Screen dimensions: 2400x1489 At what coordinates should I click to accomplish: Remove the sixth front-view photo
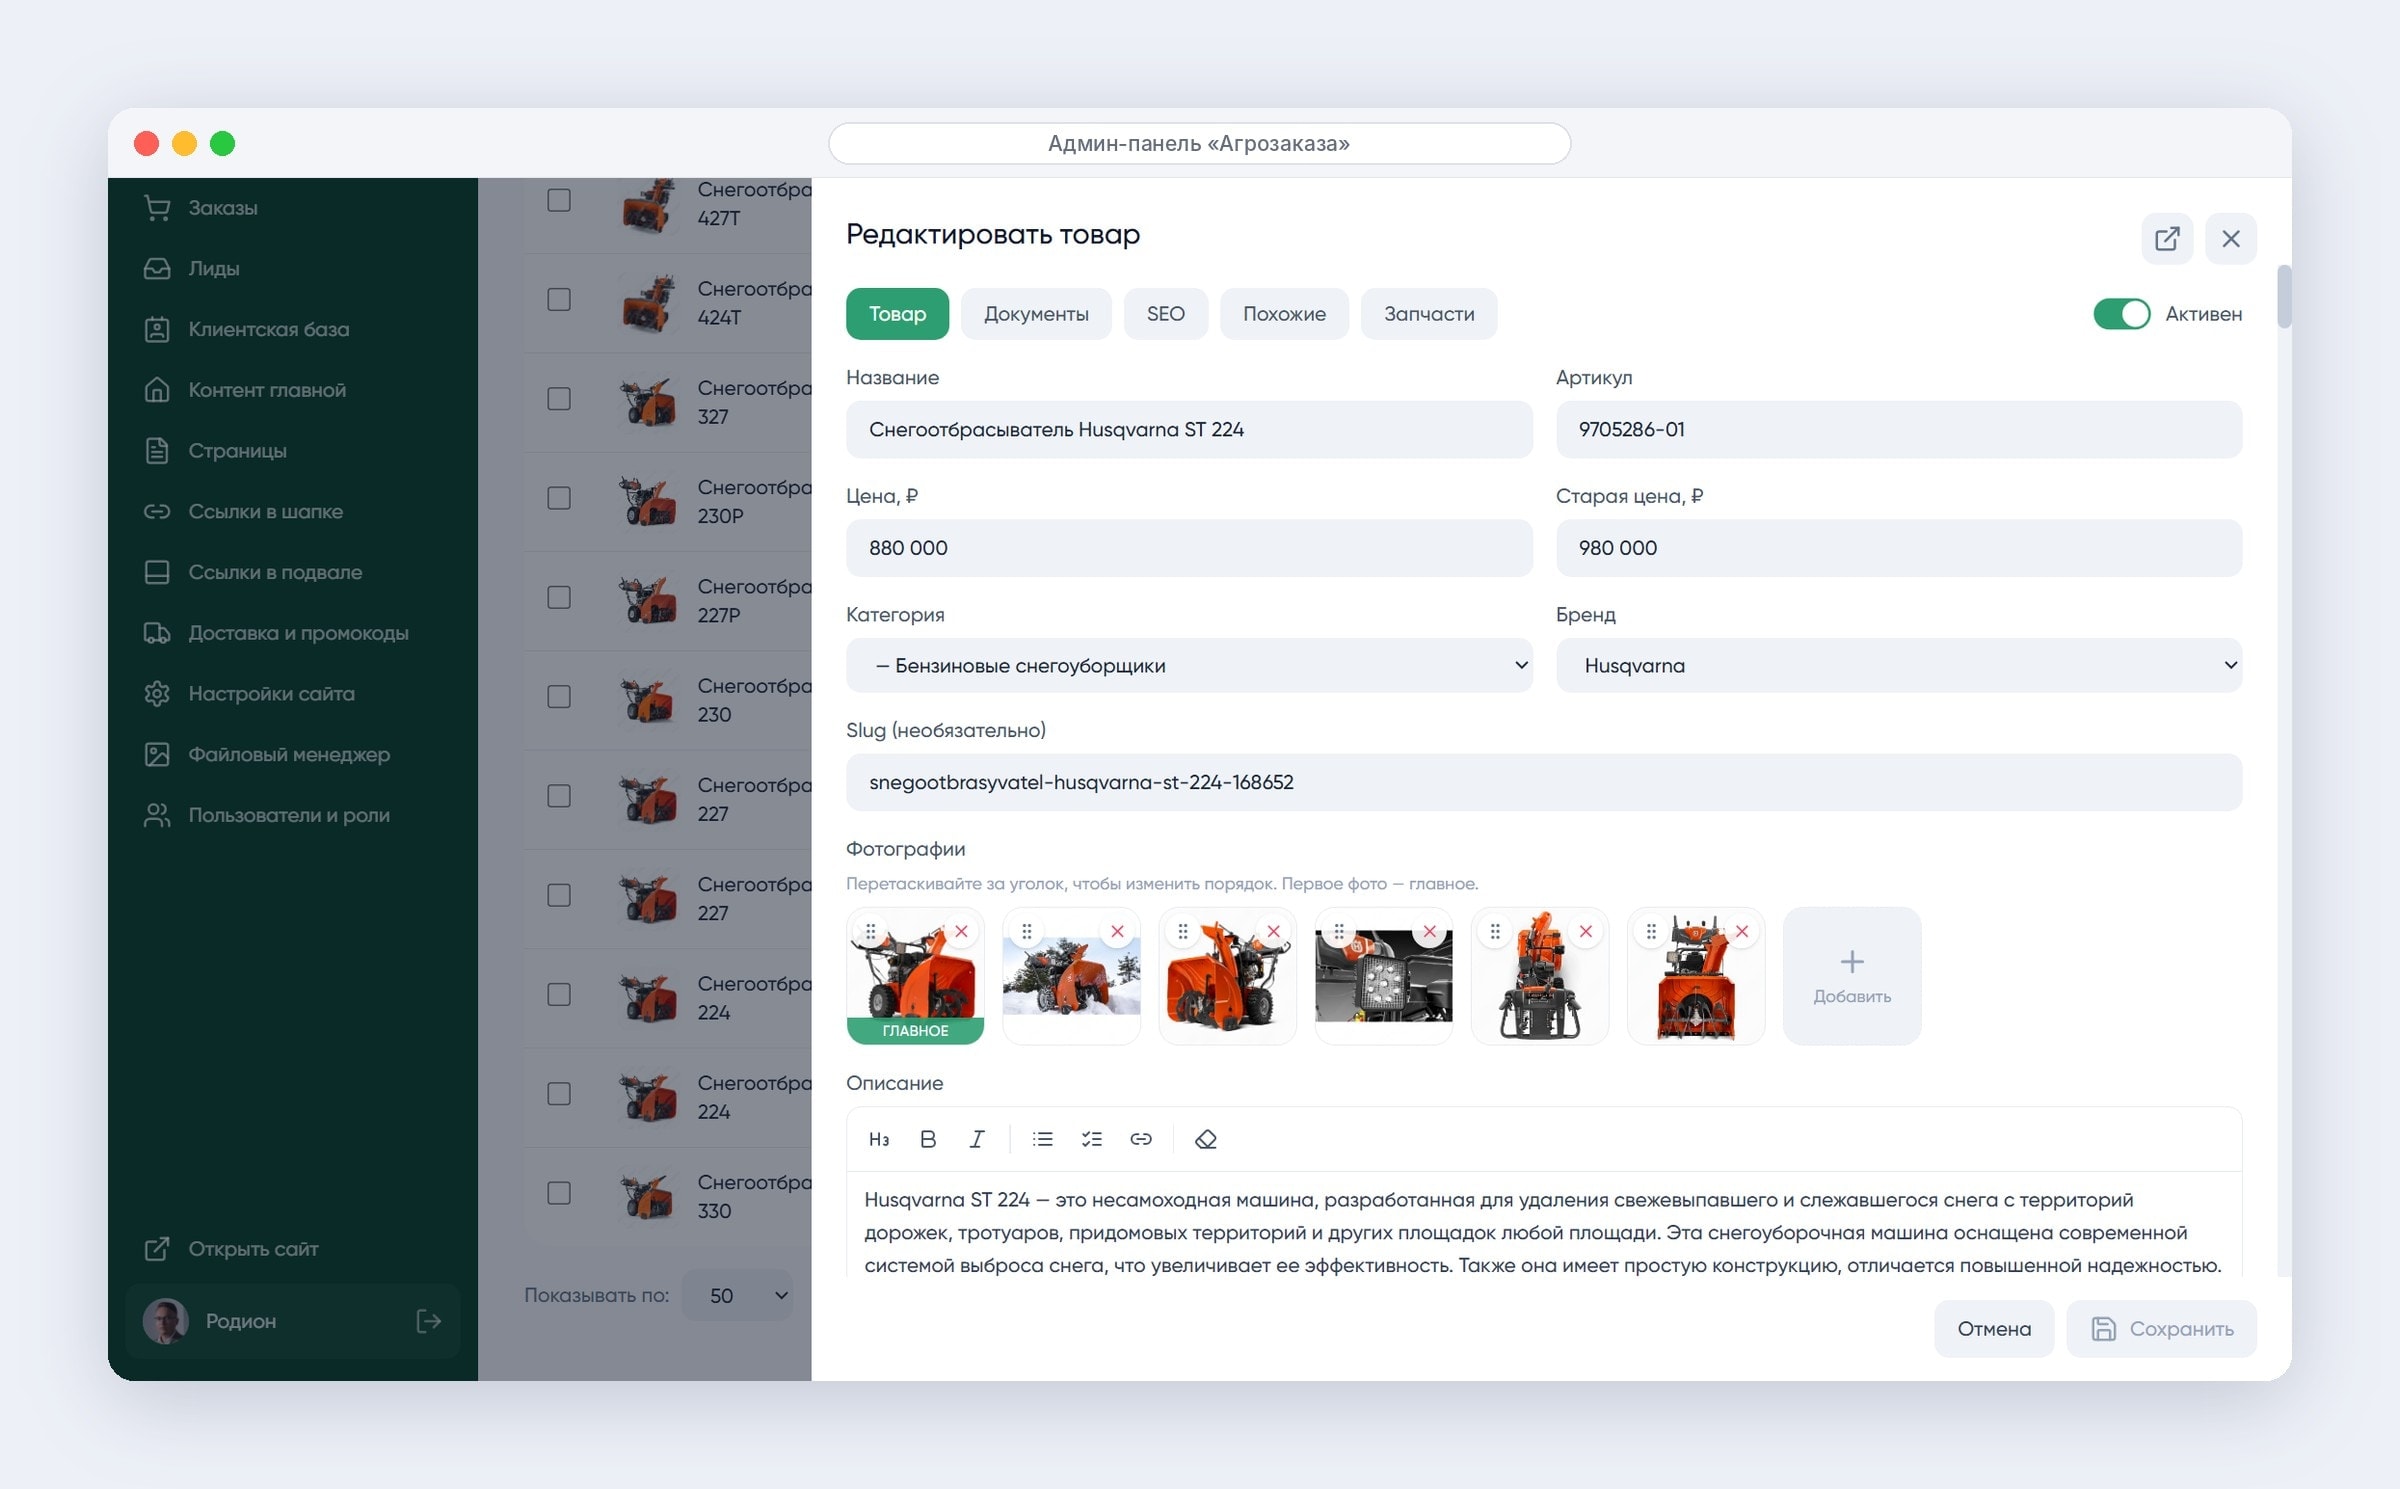(1741, 931)
